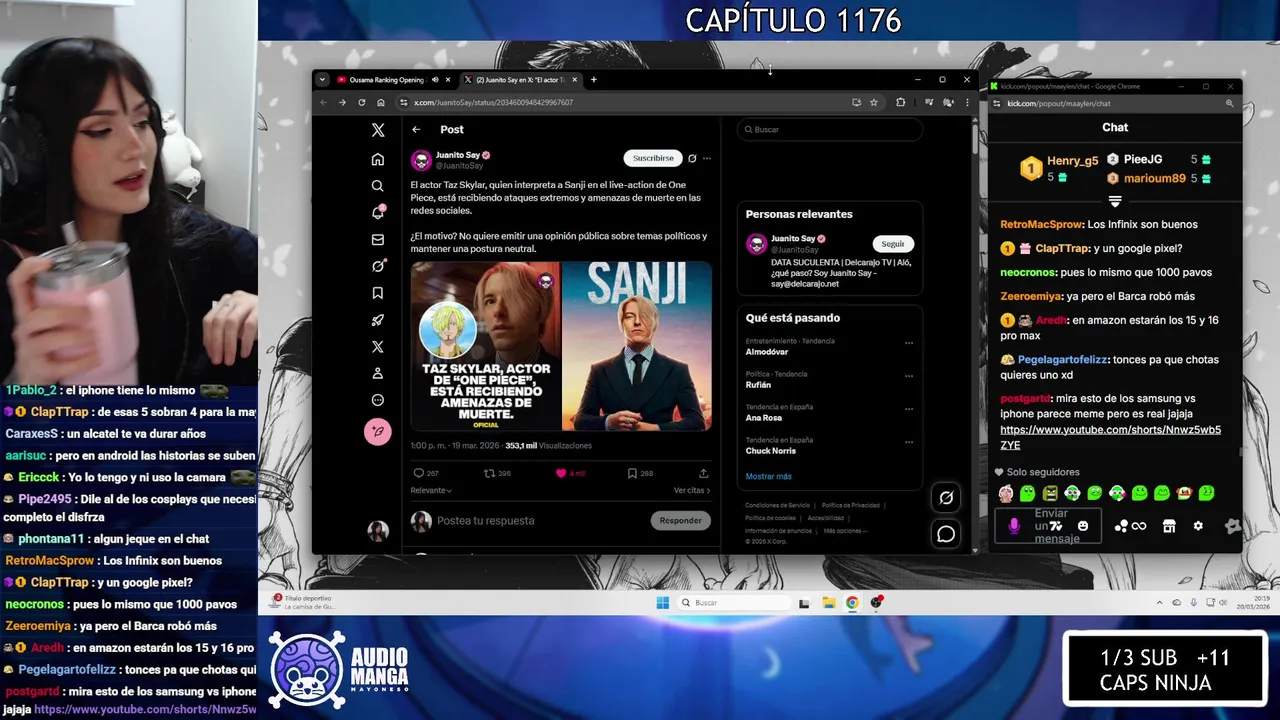Open the SANJI poster image in the post
This screenshot has width=1280, height=720.
click(637, 347)
